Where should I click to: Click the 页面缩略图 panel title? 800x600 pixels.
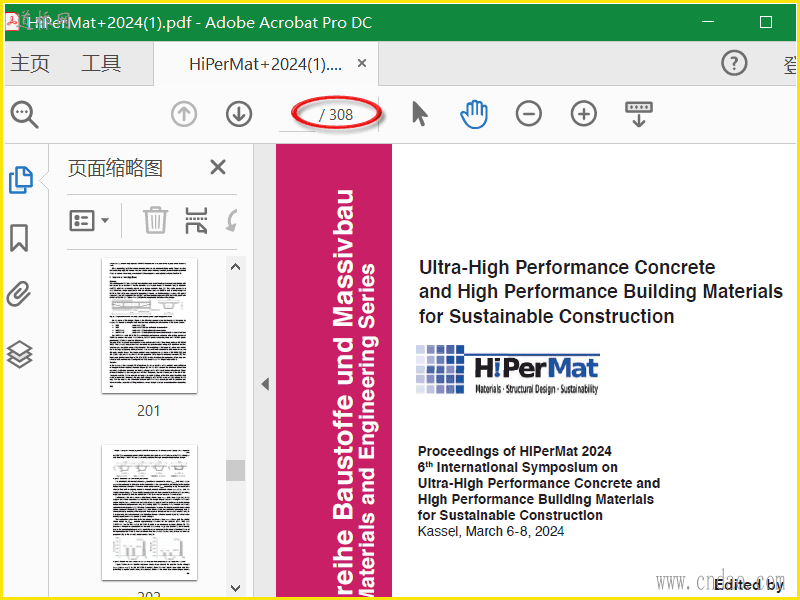click(115, 168)
